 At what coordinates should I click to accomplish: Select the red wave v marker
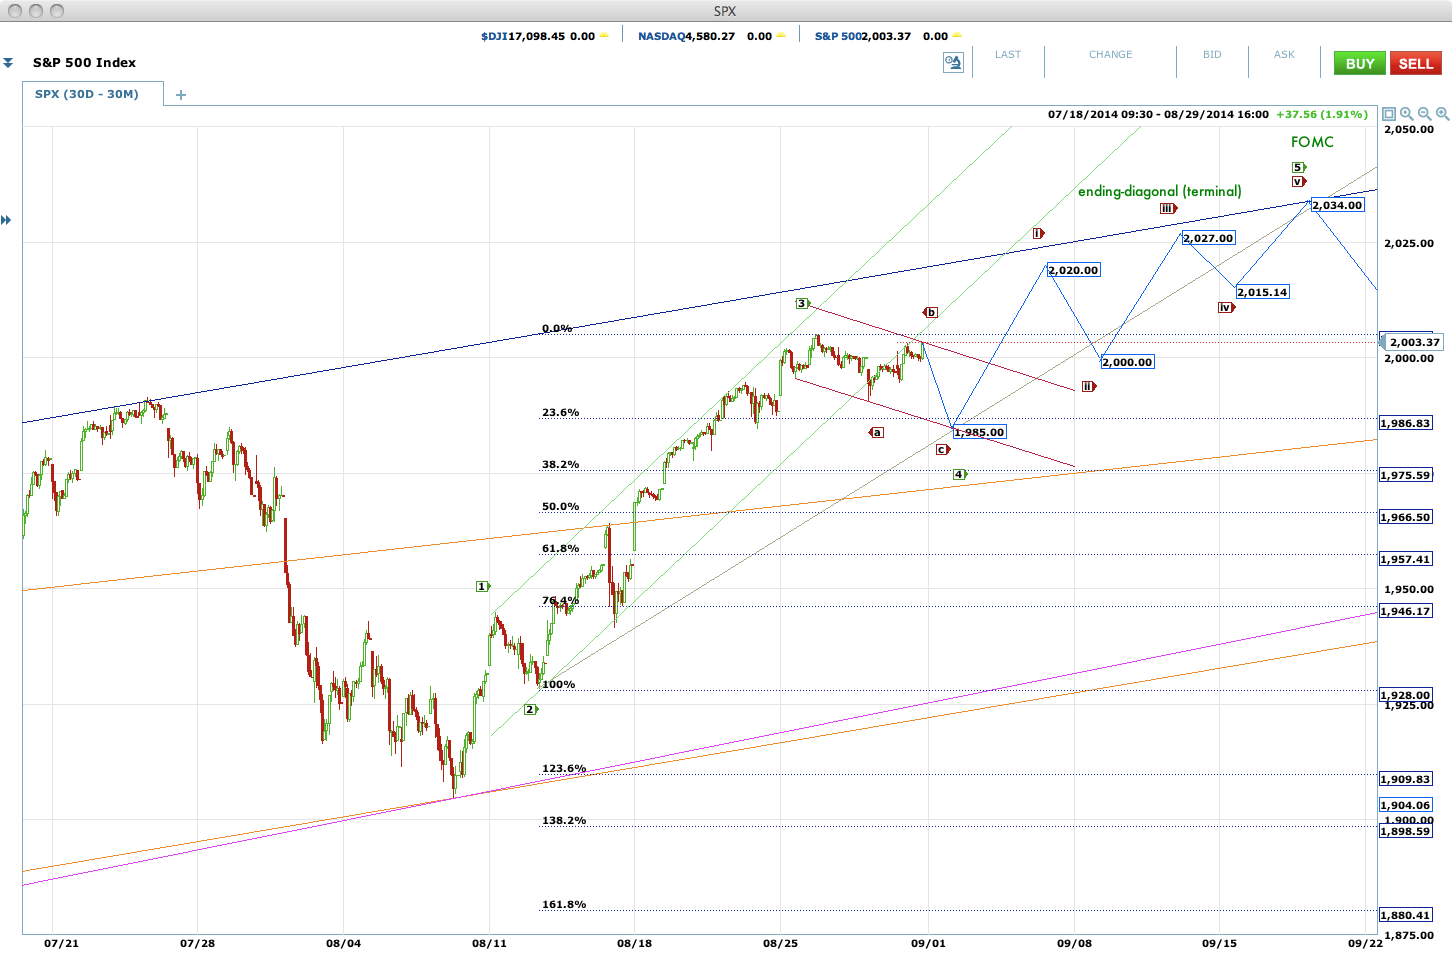pos(1298,181)
